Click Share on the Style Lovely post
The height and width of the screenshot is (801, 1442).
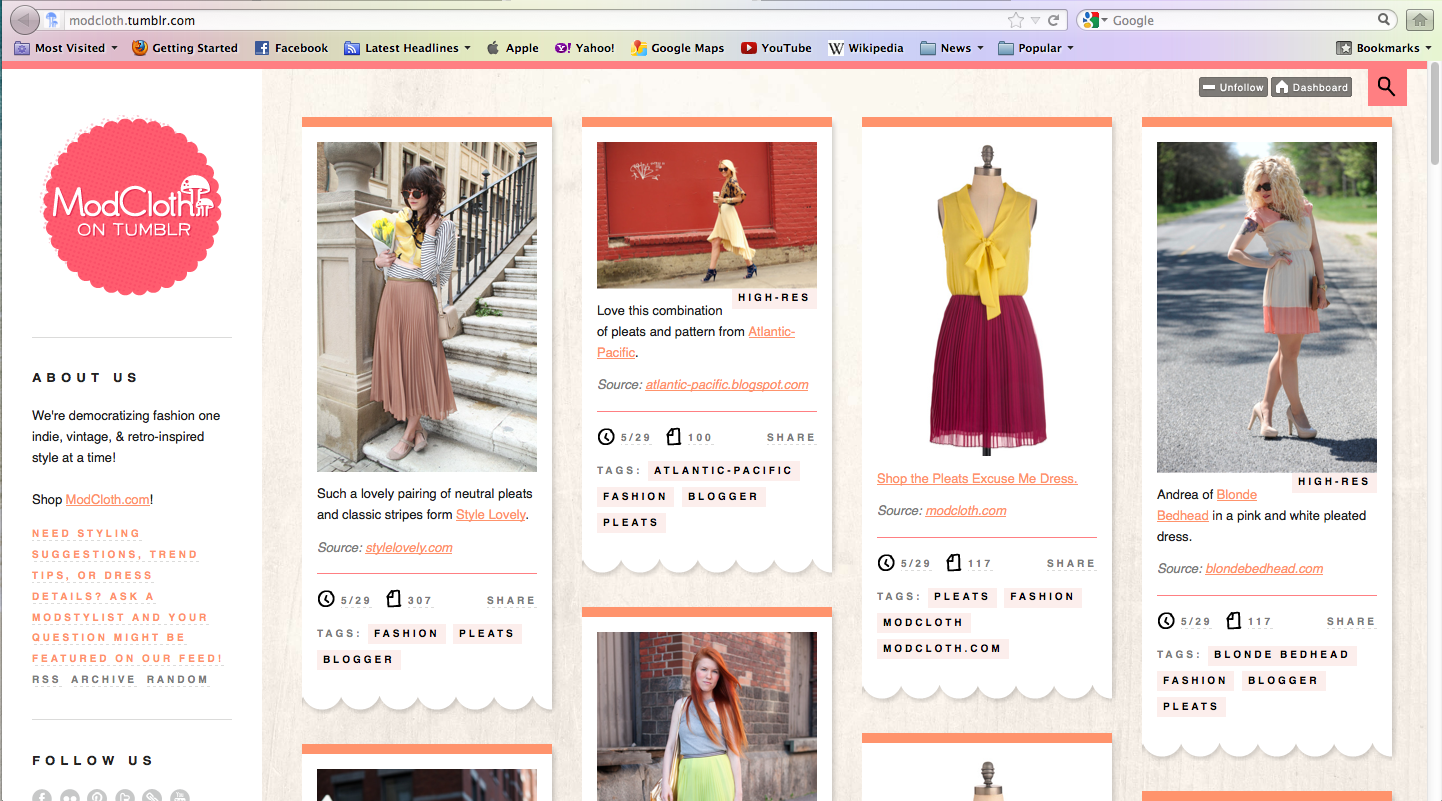(511, 601)
